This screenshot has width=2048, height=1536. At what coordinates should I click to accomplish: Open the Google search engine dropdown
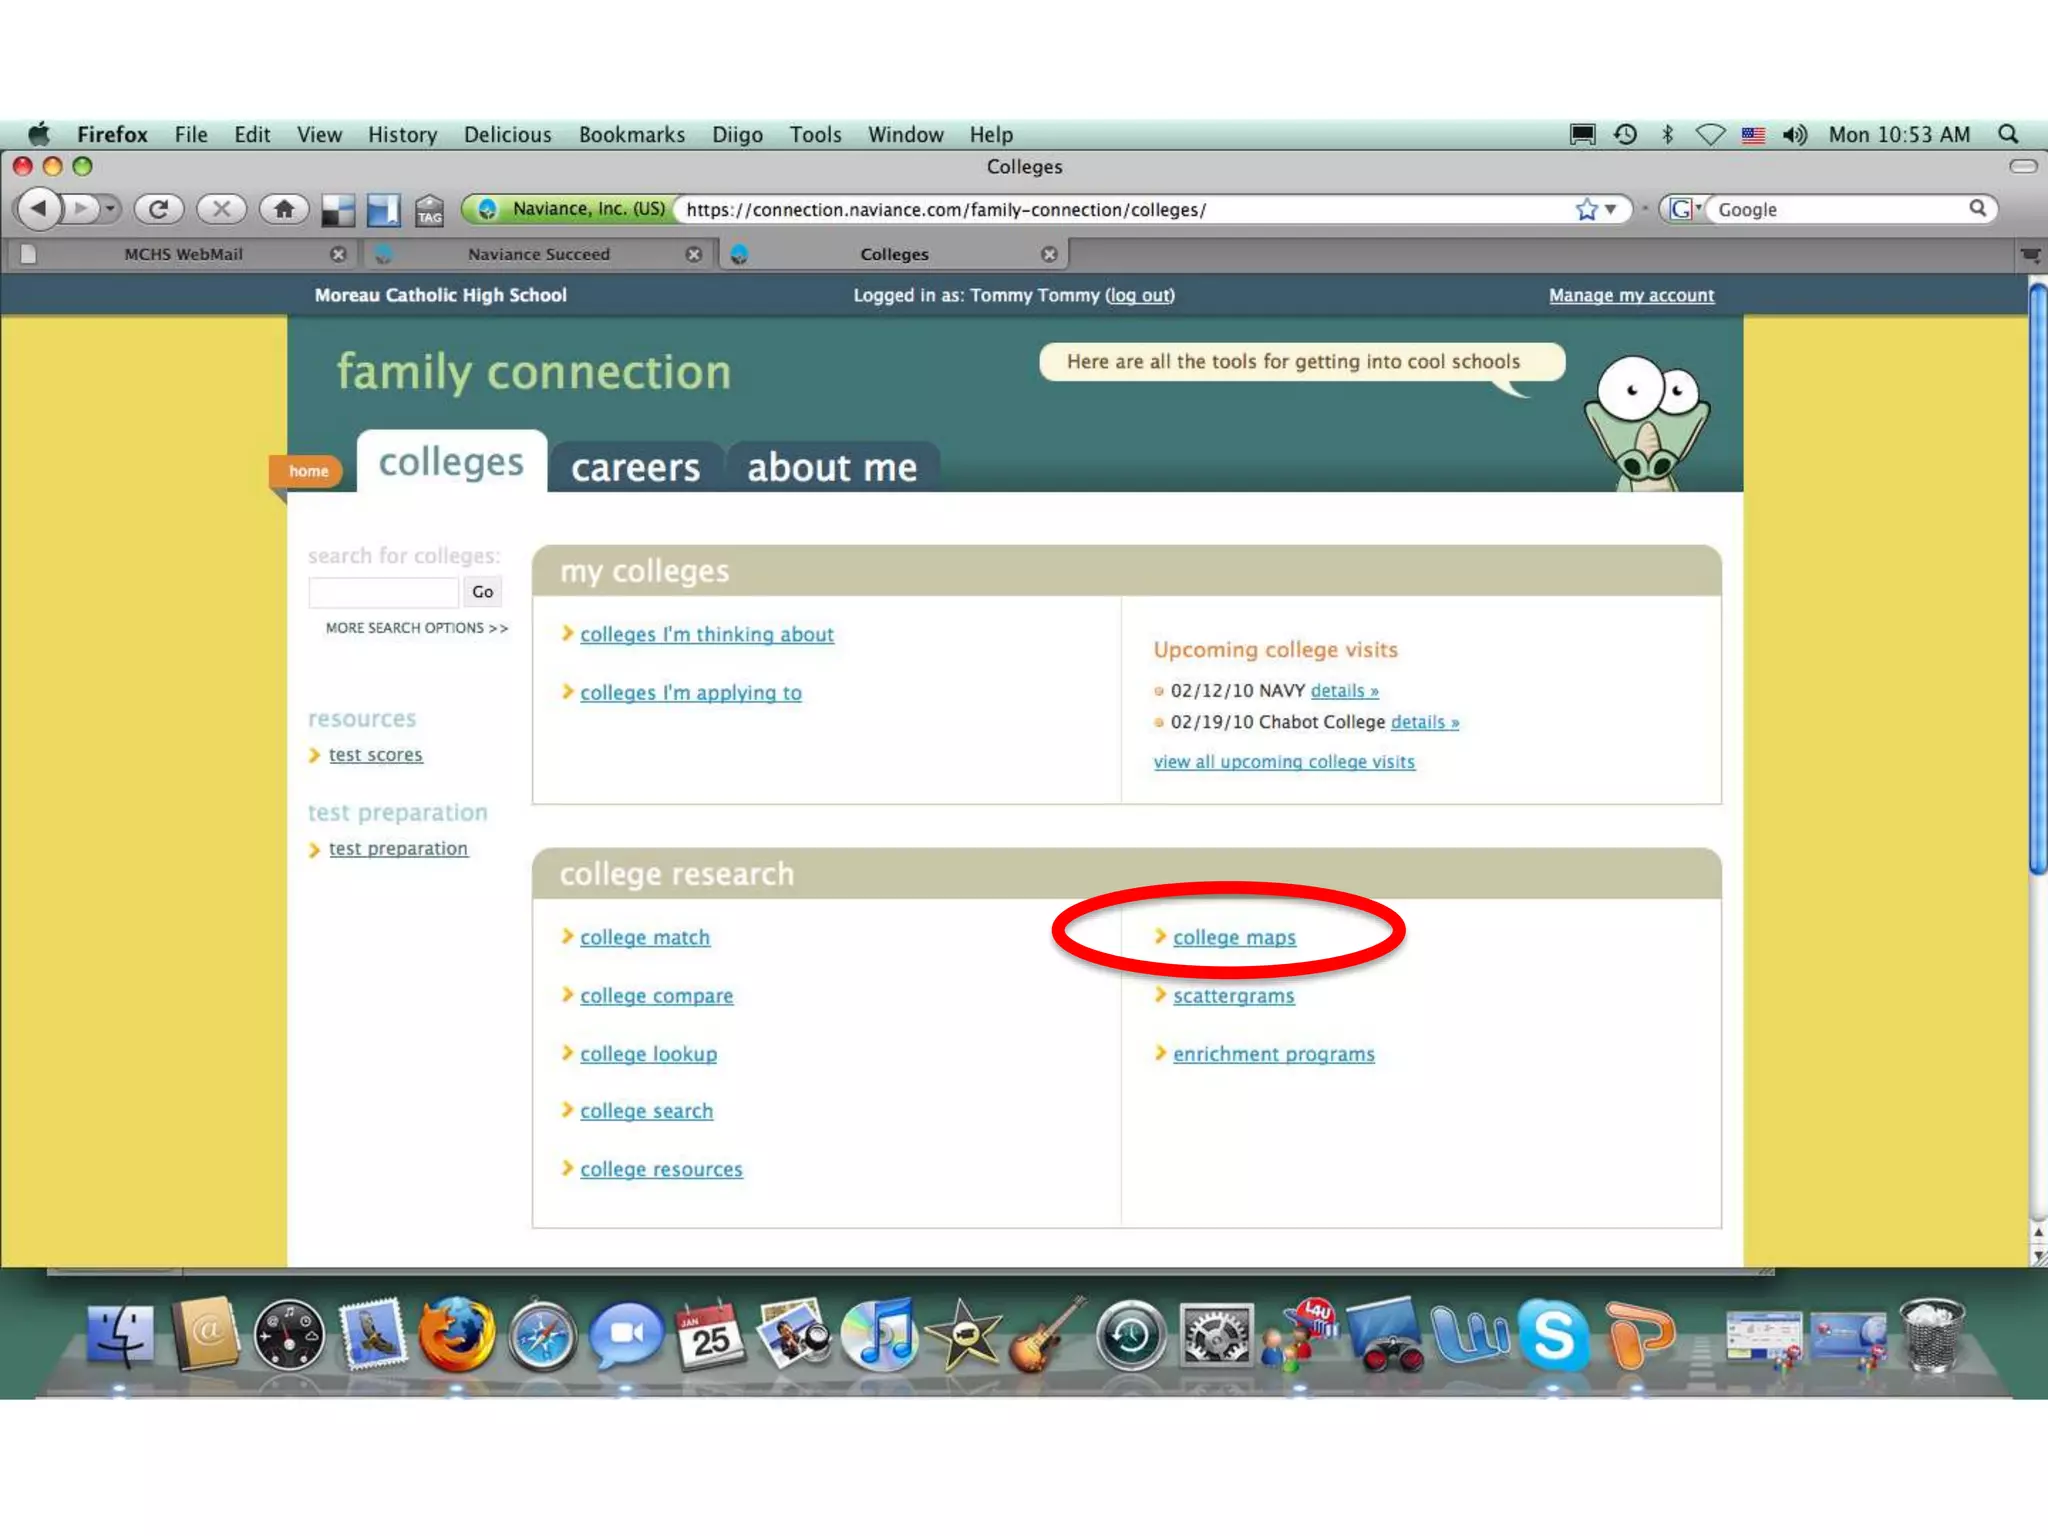tap(1686, 209)
